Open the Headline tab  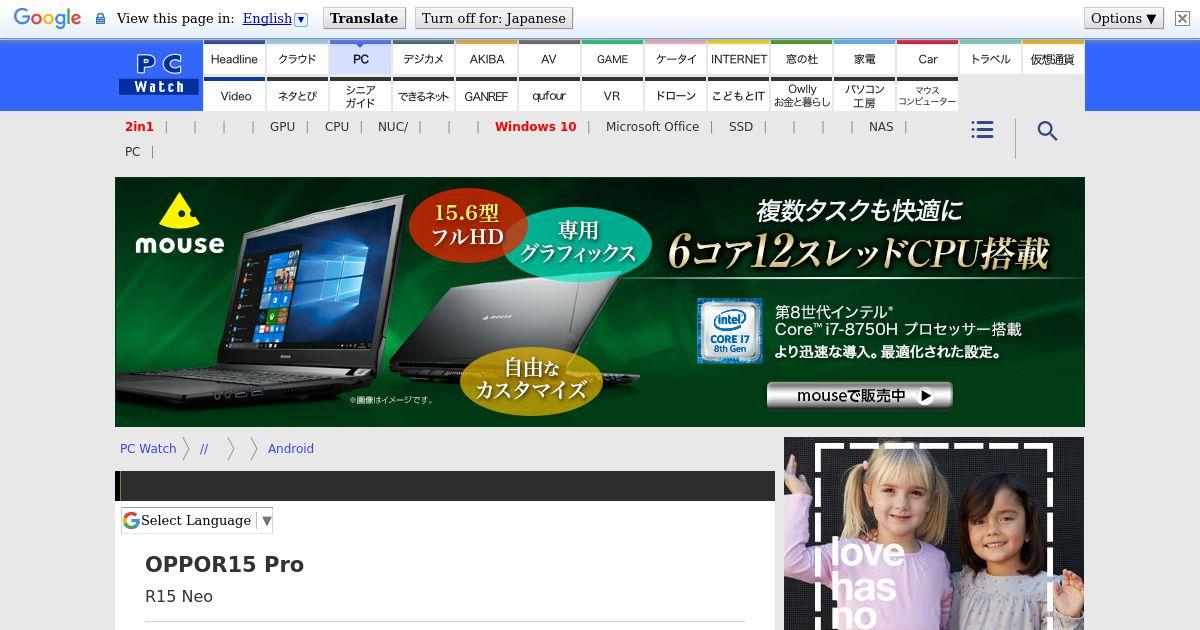click(x=234, y=58)
